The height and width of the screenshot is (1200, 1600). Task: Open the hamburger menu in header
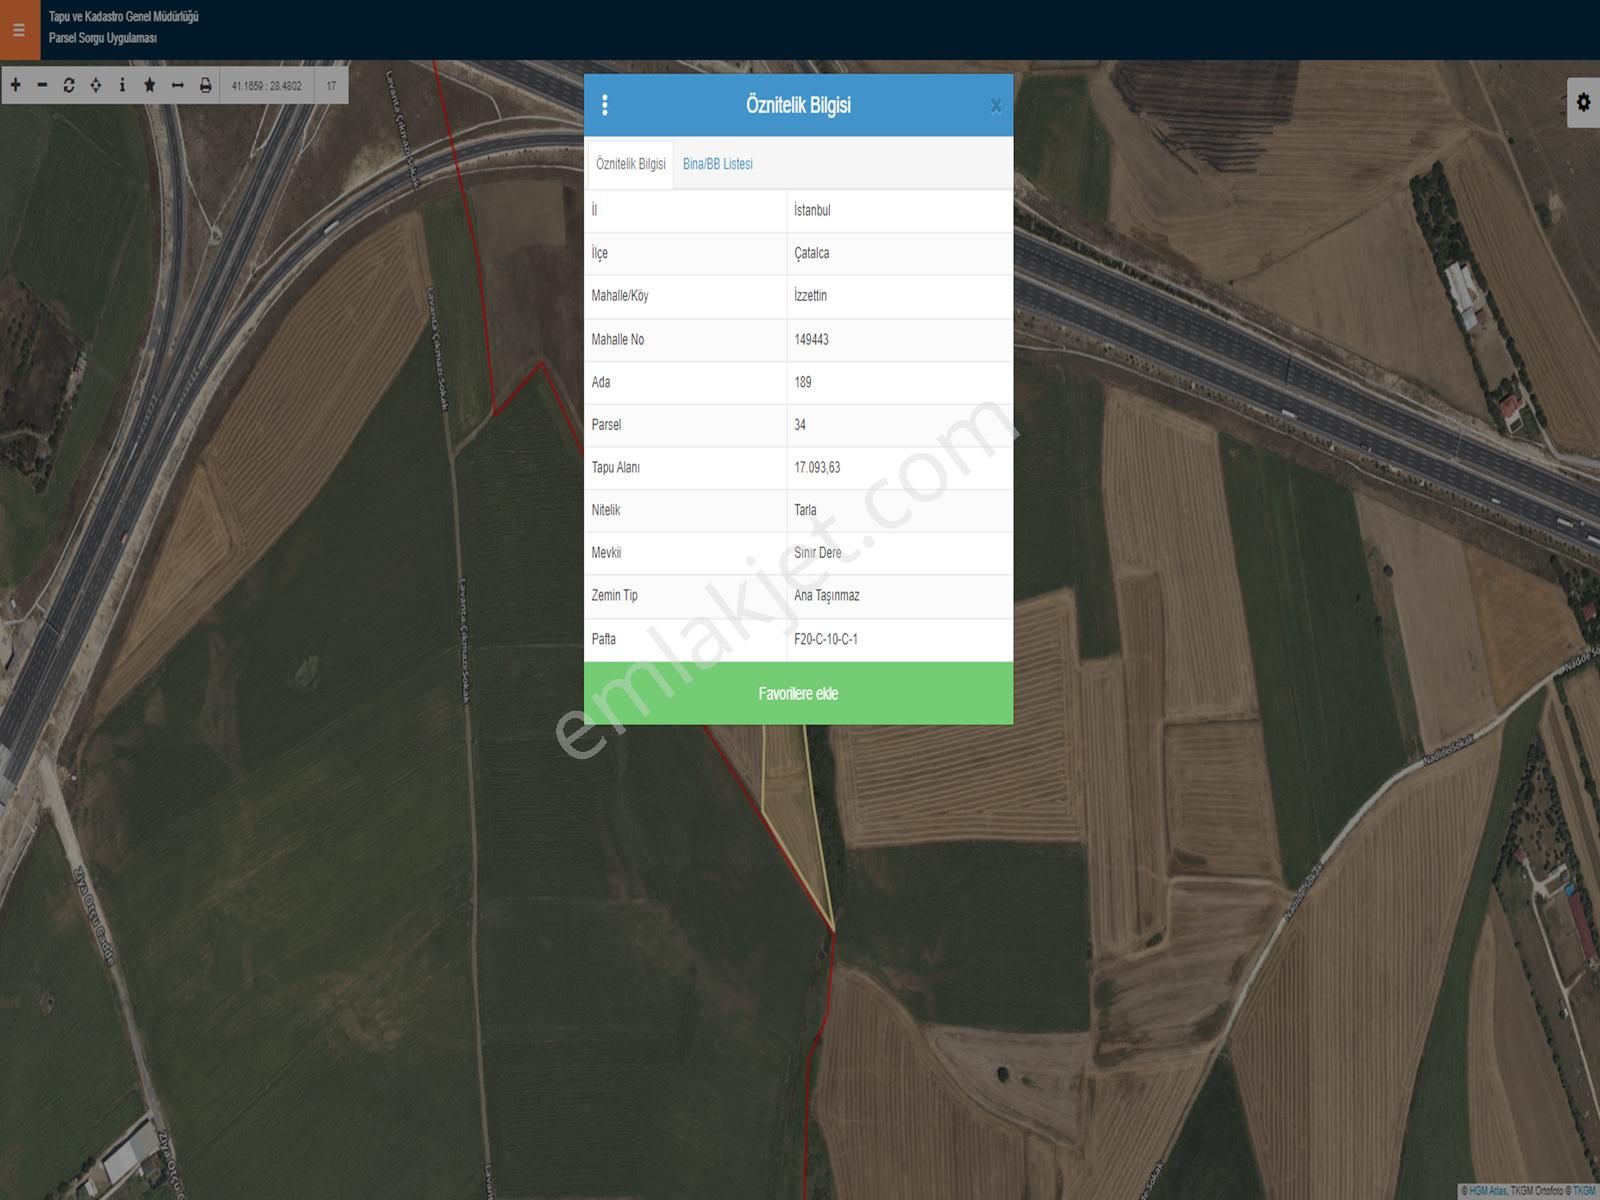pos(19,30)
